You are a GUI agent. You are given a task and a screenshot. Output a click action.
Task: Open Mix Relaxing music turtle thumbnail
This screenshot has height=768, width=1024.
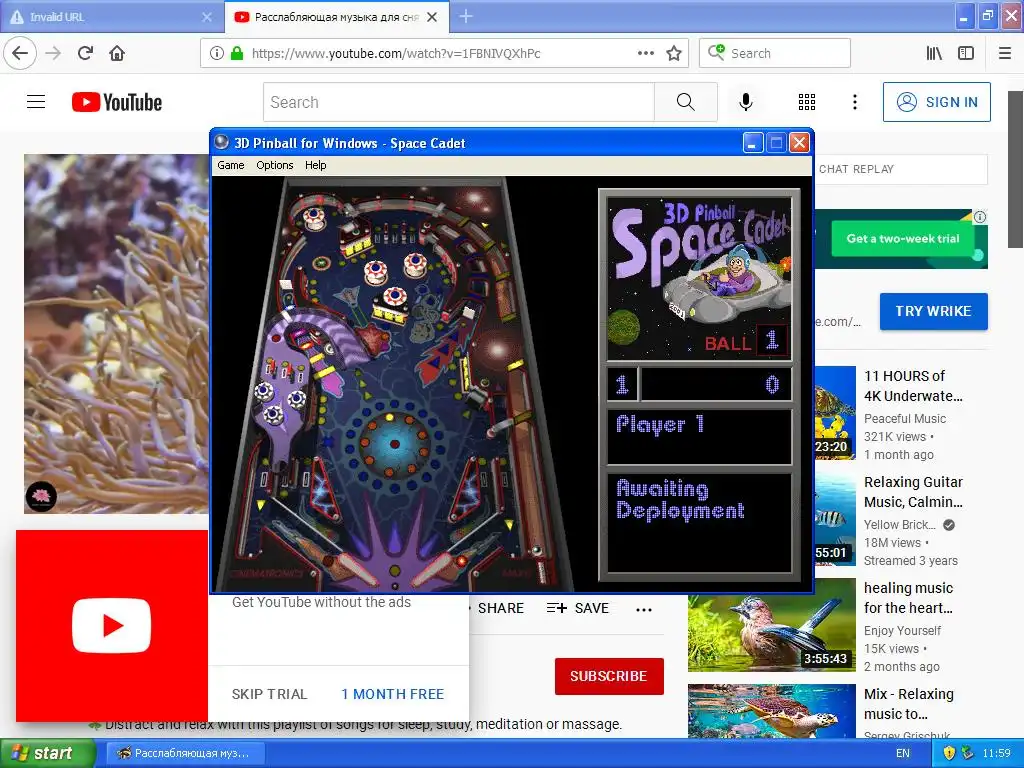click(771, 711)
